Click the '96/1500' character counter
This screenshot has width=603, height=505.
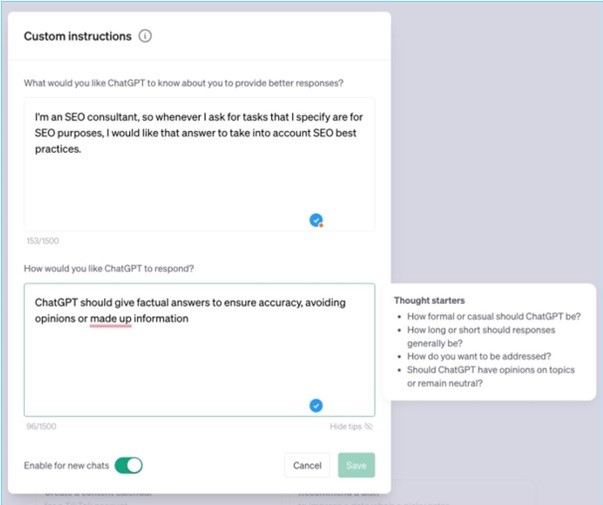click(x=41, y=426)
